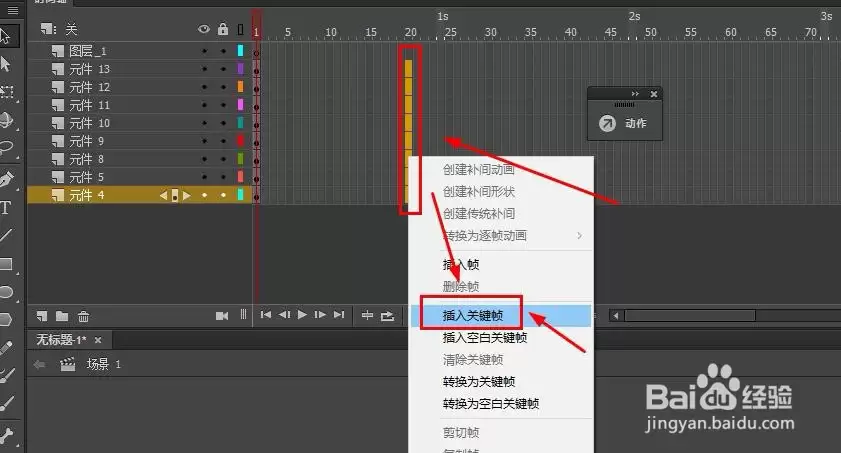Step back one frame

(x=284, y=315)
